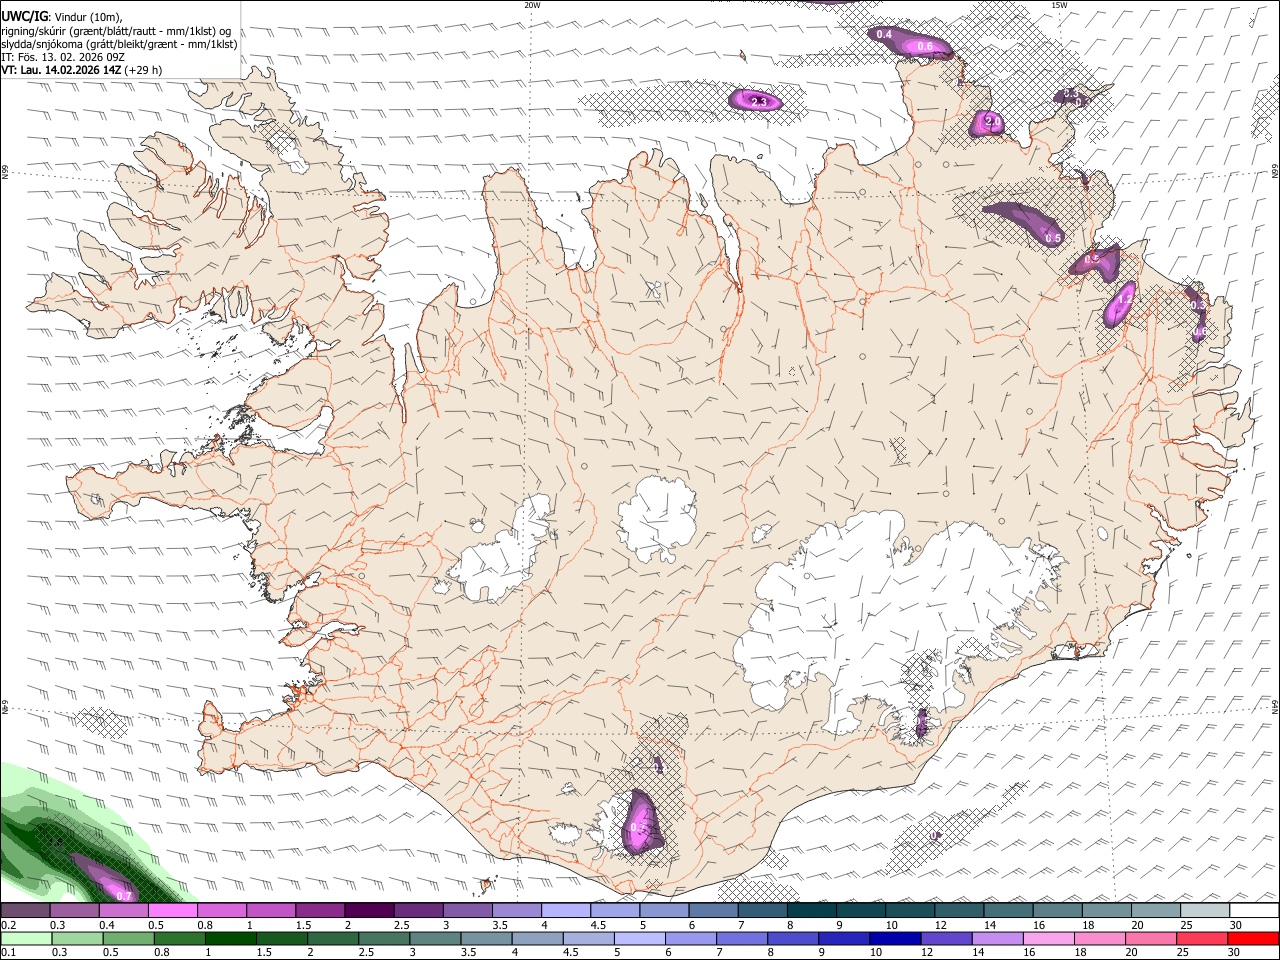This screenshot has width=1280, height=960.
Task: Pick violet lower swatch between 12 and 14
Action: 946,939
